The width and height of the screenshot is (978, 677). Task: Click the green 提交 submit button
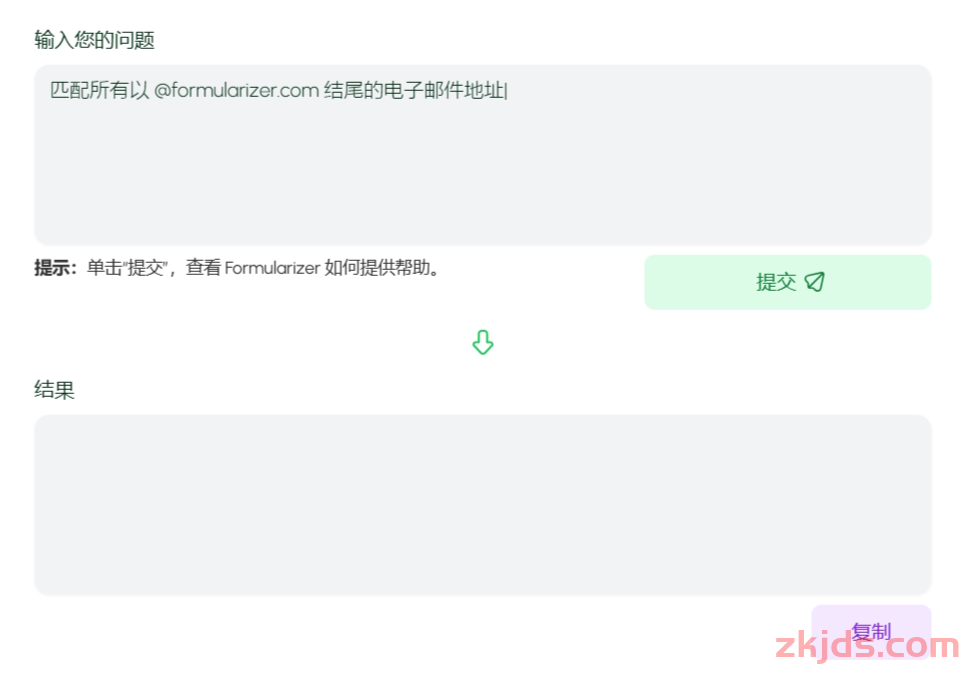[x=787, y=282]
